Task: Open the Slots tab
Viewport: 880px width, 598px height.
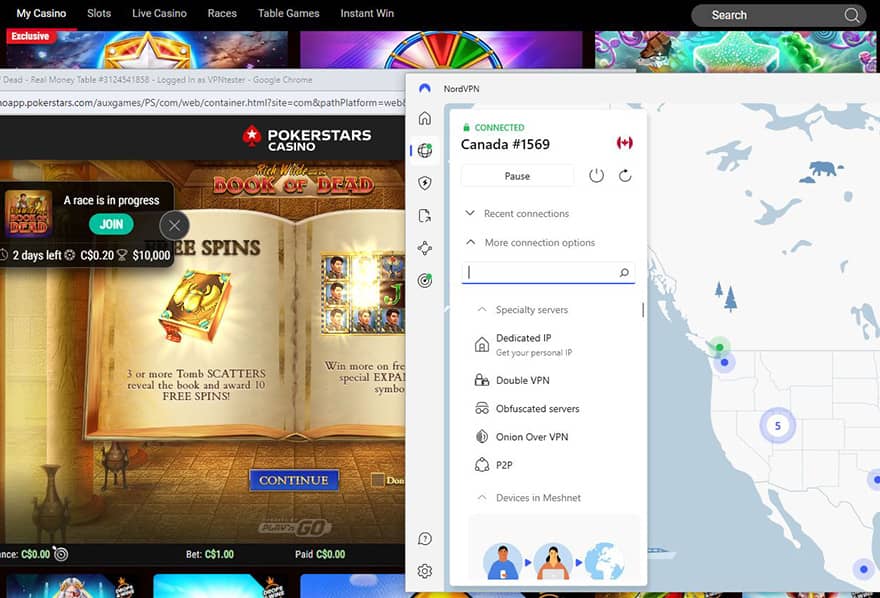Action: click(x=99, y=13)
